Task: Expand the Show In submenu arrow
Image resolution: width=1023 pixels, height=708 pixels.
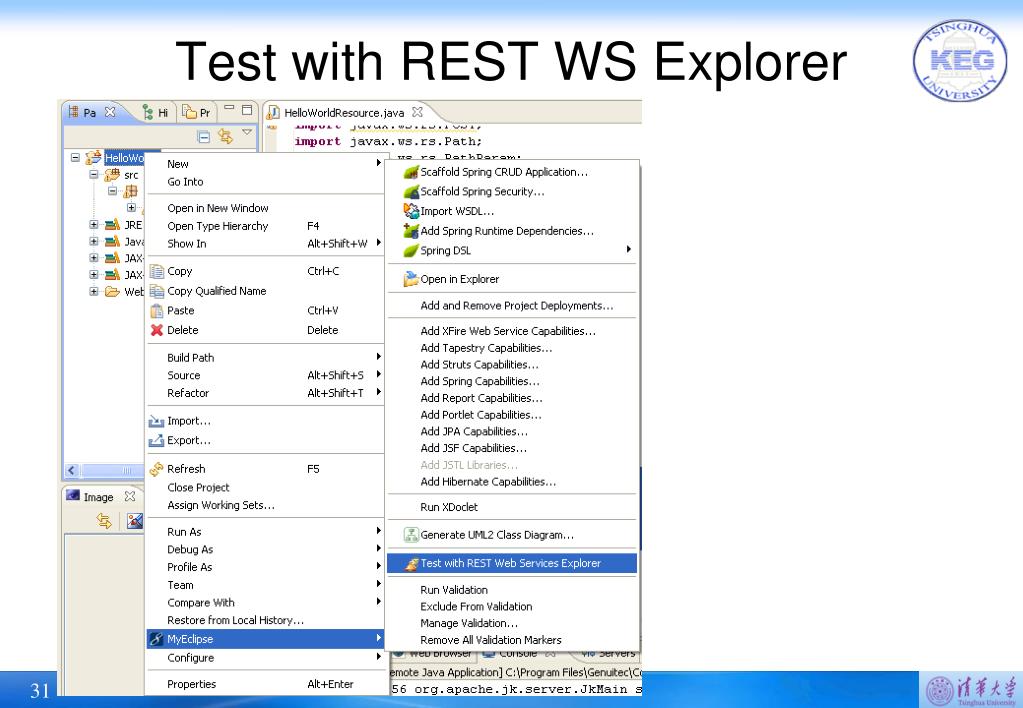Action: click(378, 243)
